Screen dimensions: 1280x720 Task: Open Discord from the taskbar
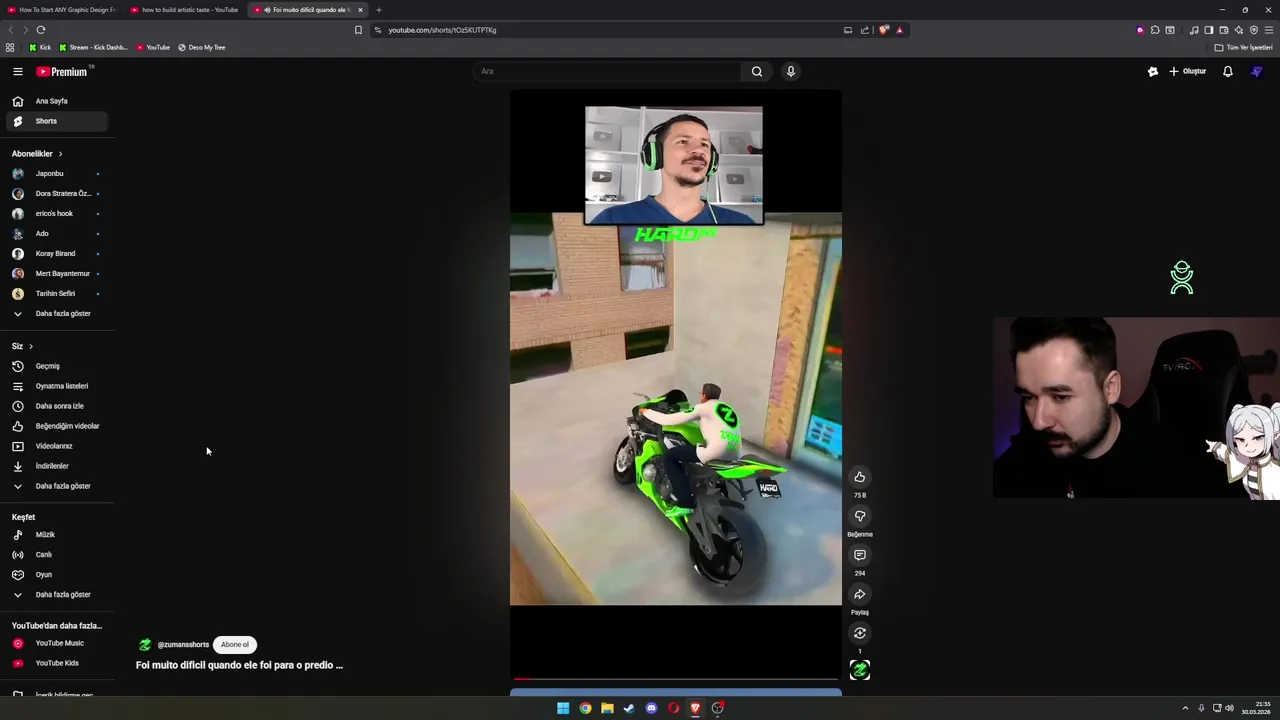pyautogui.click(x=651, y=708)
